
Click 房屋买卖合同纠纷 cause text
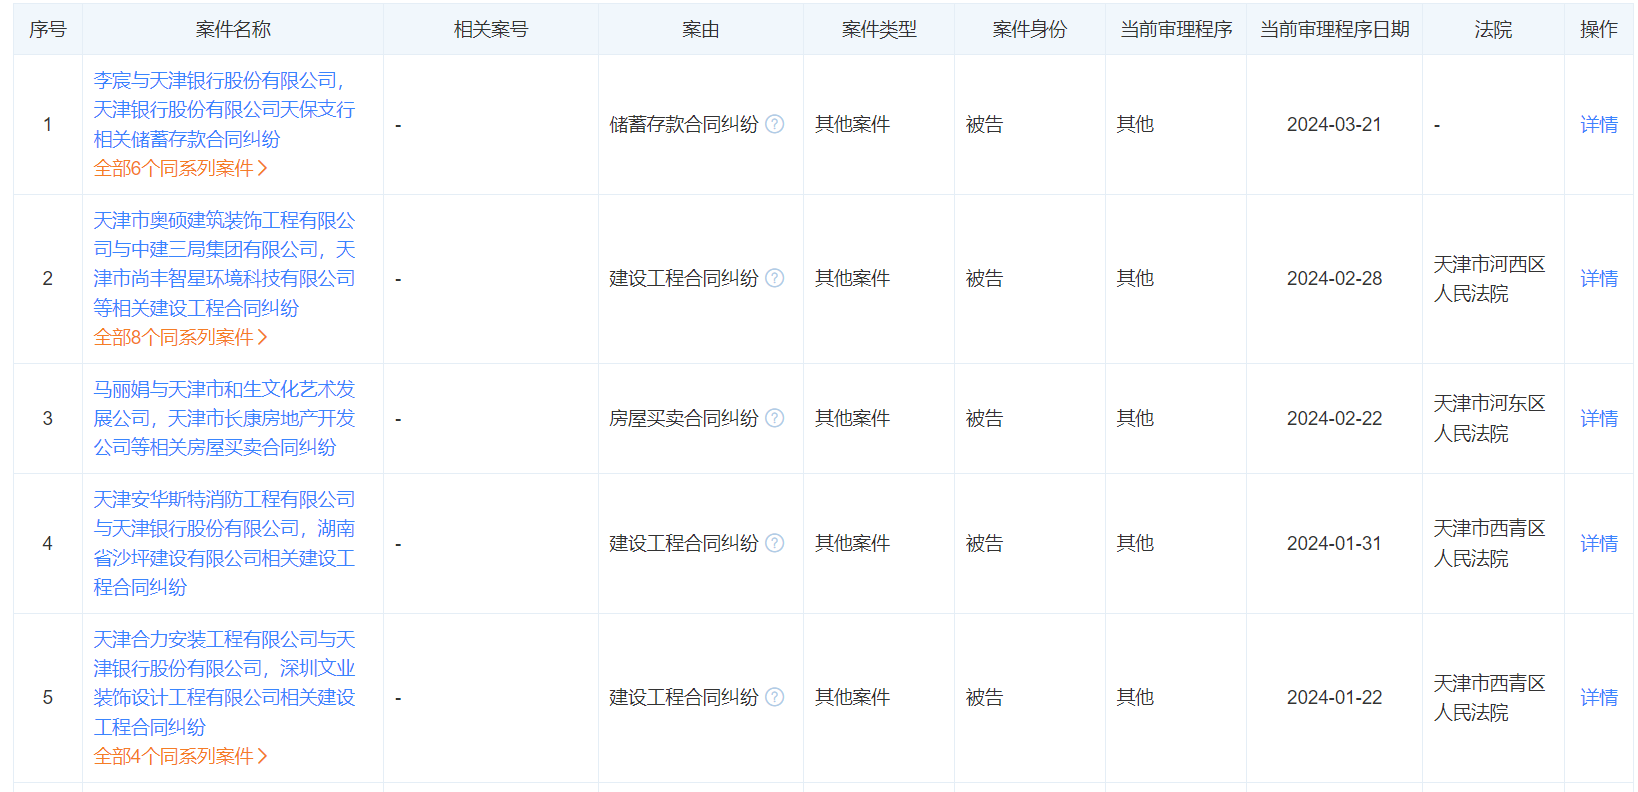684,418
